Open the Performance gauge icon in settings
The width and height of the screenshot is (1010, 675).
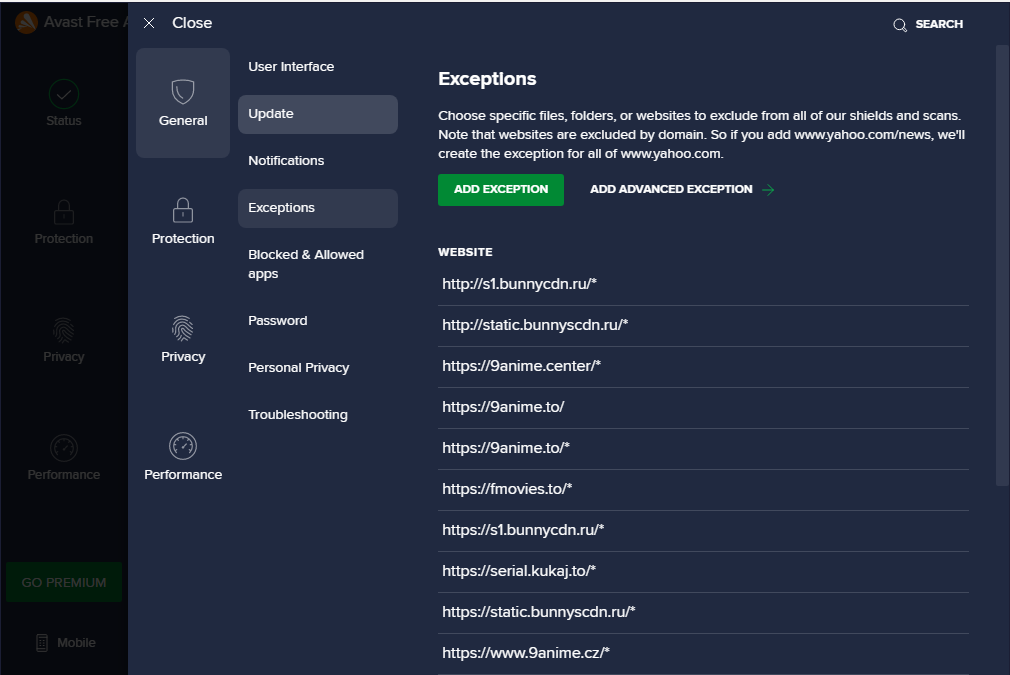pyautogui.click(x=183, y=446)
